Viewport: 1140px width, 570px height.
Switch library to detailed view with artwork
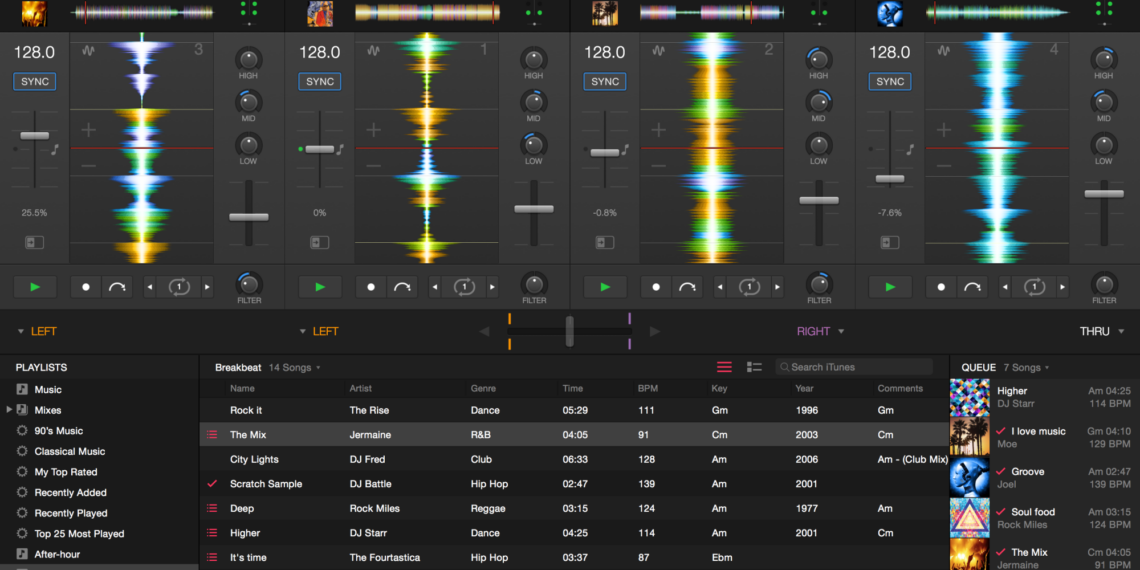coord(754,367)
